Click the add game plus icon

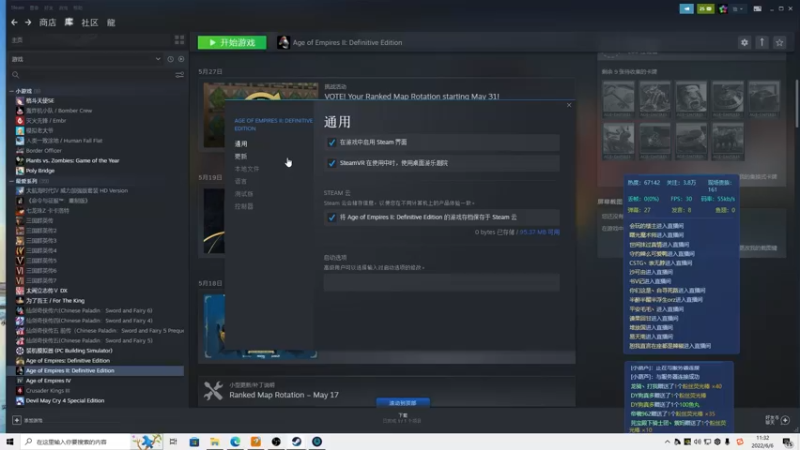[16, 420]
